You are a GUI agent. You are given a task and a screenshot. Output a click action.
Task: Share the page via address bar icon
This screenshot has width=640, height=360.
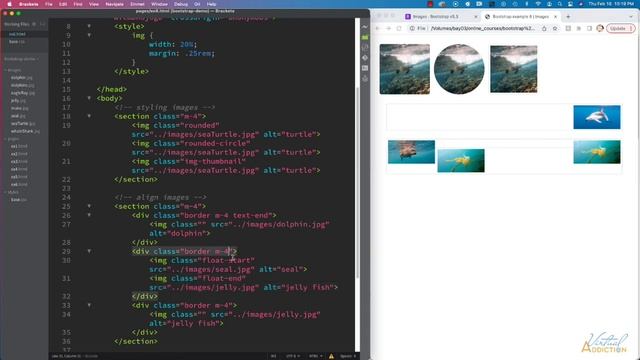(544, 28)
